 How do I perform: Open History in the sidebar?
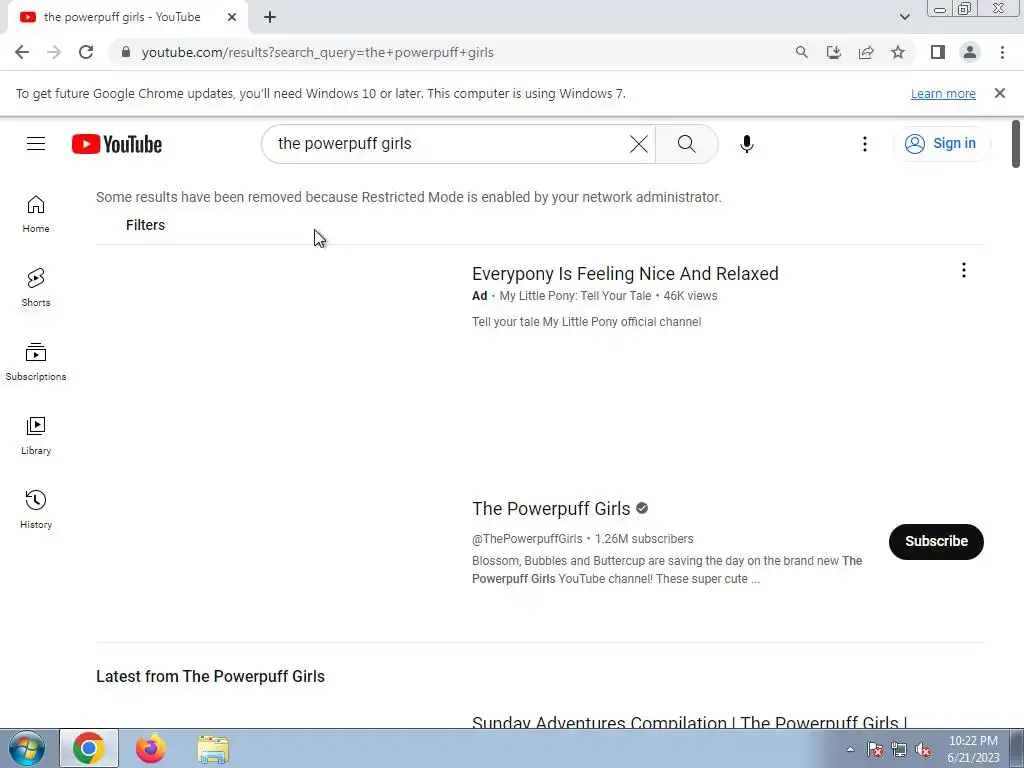coord(36,509)
